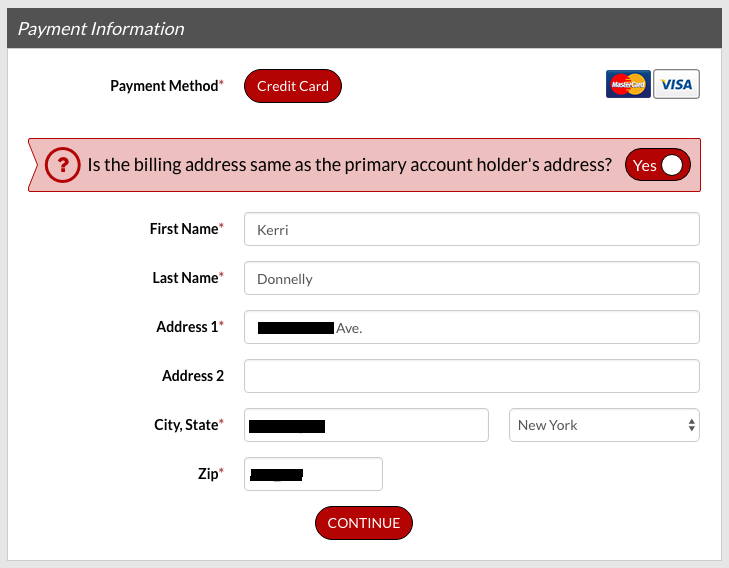Click the Last Name field containing Donnelly

point(471,278)
